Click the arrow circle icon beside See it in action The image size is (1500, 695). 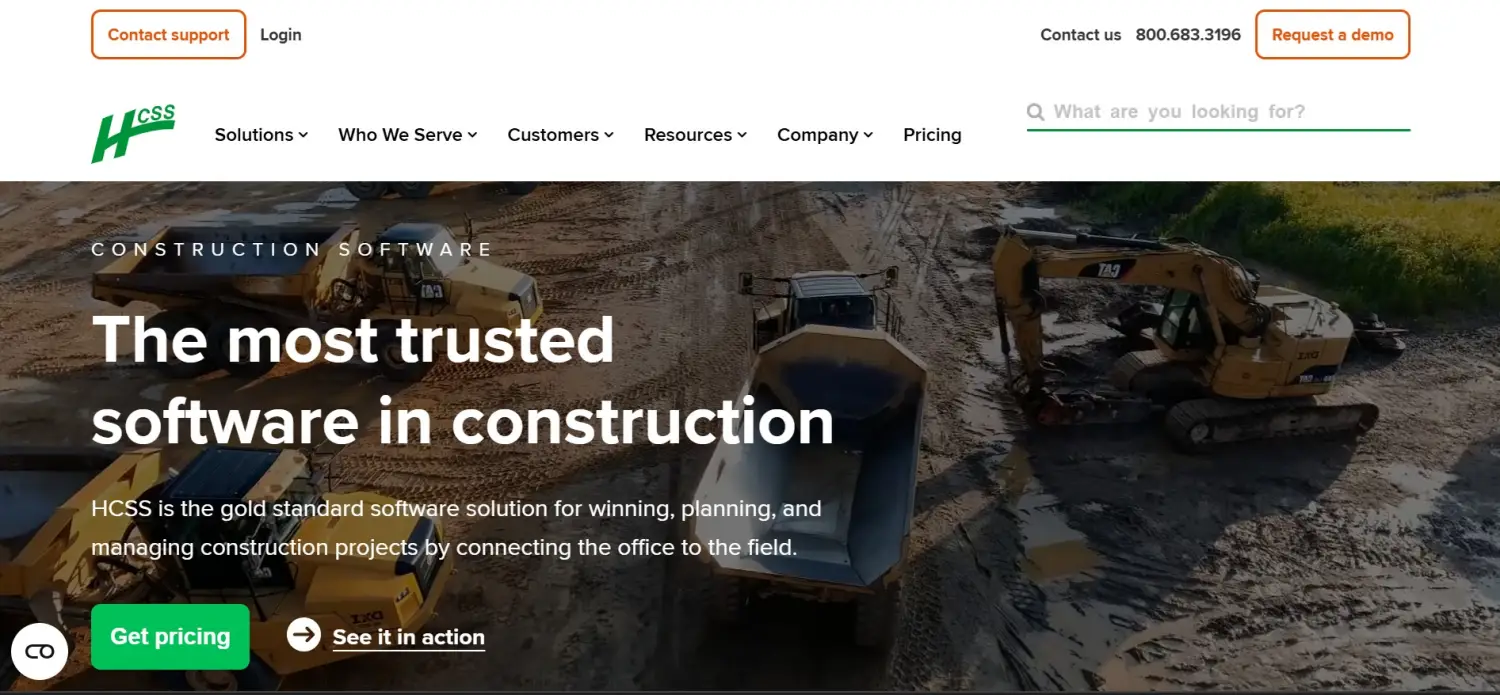point(304,634)
